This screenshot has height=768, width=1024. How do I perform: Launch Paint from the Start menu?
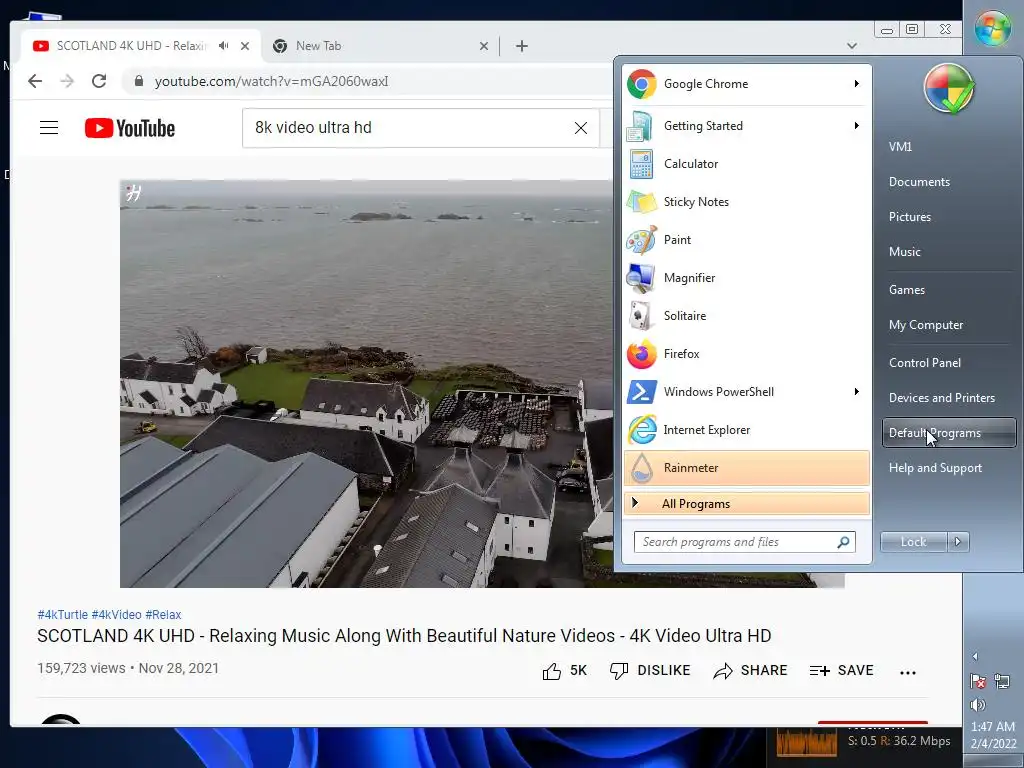[x=746, y=240]
